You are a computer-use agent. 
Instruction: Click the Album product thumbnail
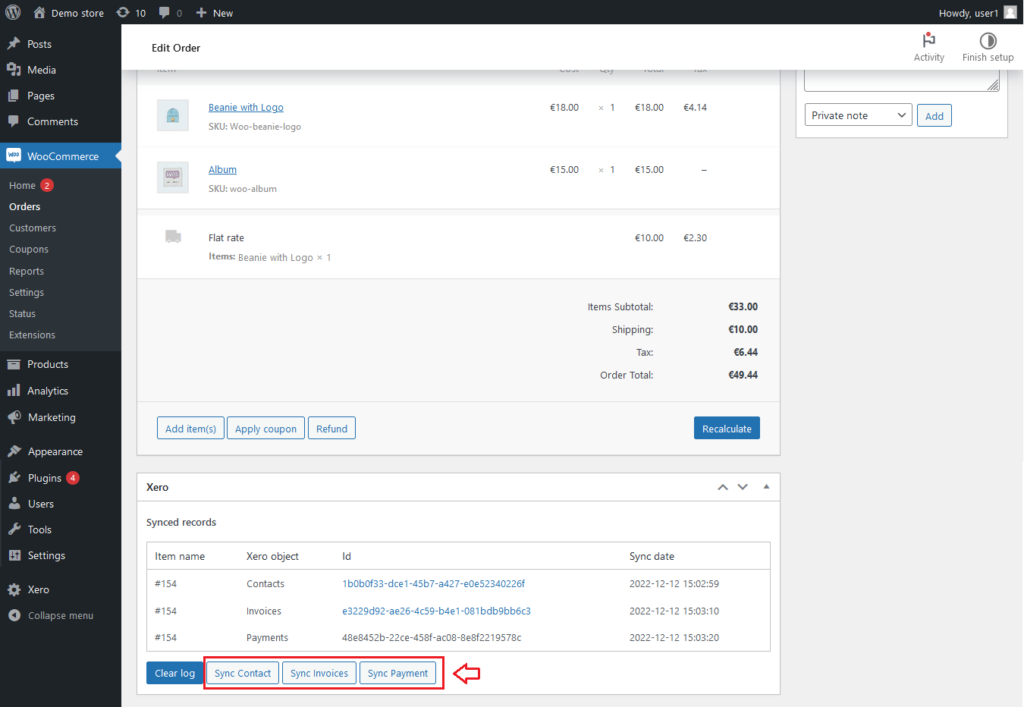click(x=172, y=177)
